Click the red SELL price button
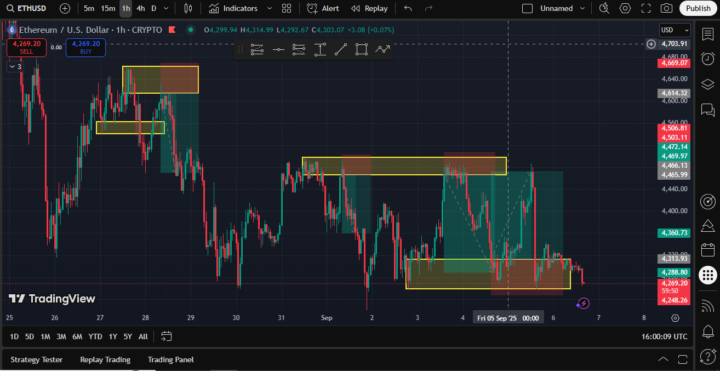 click(x=26, y=47)
